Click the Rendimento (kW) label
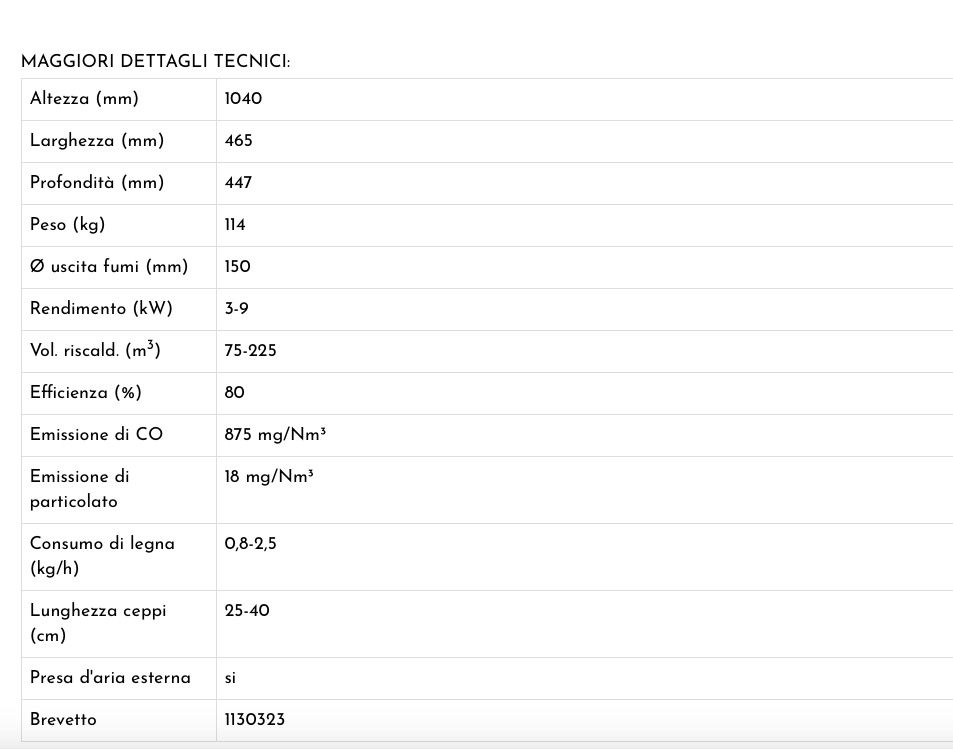Viewport: 953px width, 749px height. (x=101, y=308)
